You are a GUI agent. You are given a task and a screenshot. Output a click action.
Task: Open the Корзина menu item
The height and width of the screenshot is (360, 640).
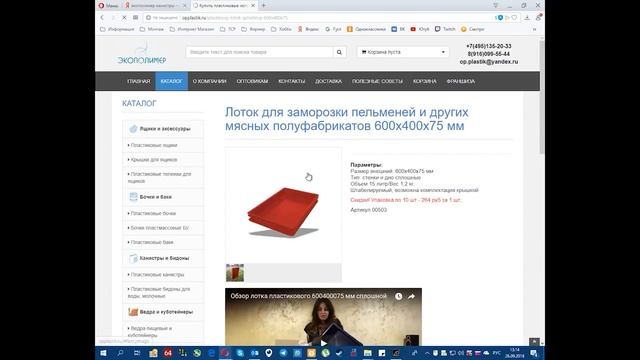pos(424,81)
